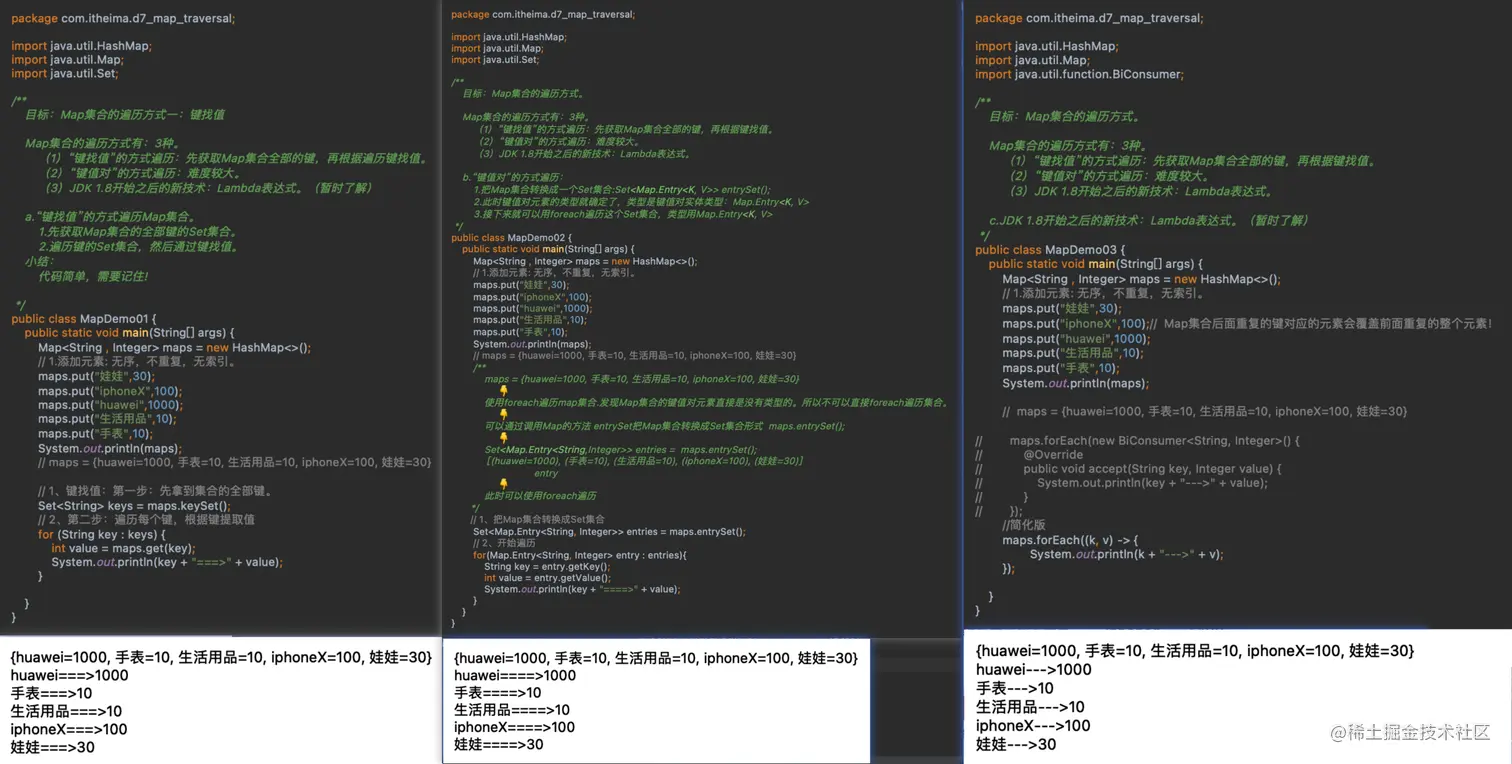Click "import java.util.HashMap;" in the MapDemo02 file
Image resolution: width=1512 pixels, height=764 pixels.
coord(508,37)
